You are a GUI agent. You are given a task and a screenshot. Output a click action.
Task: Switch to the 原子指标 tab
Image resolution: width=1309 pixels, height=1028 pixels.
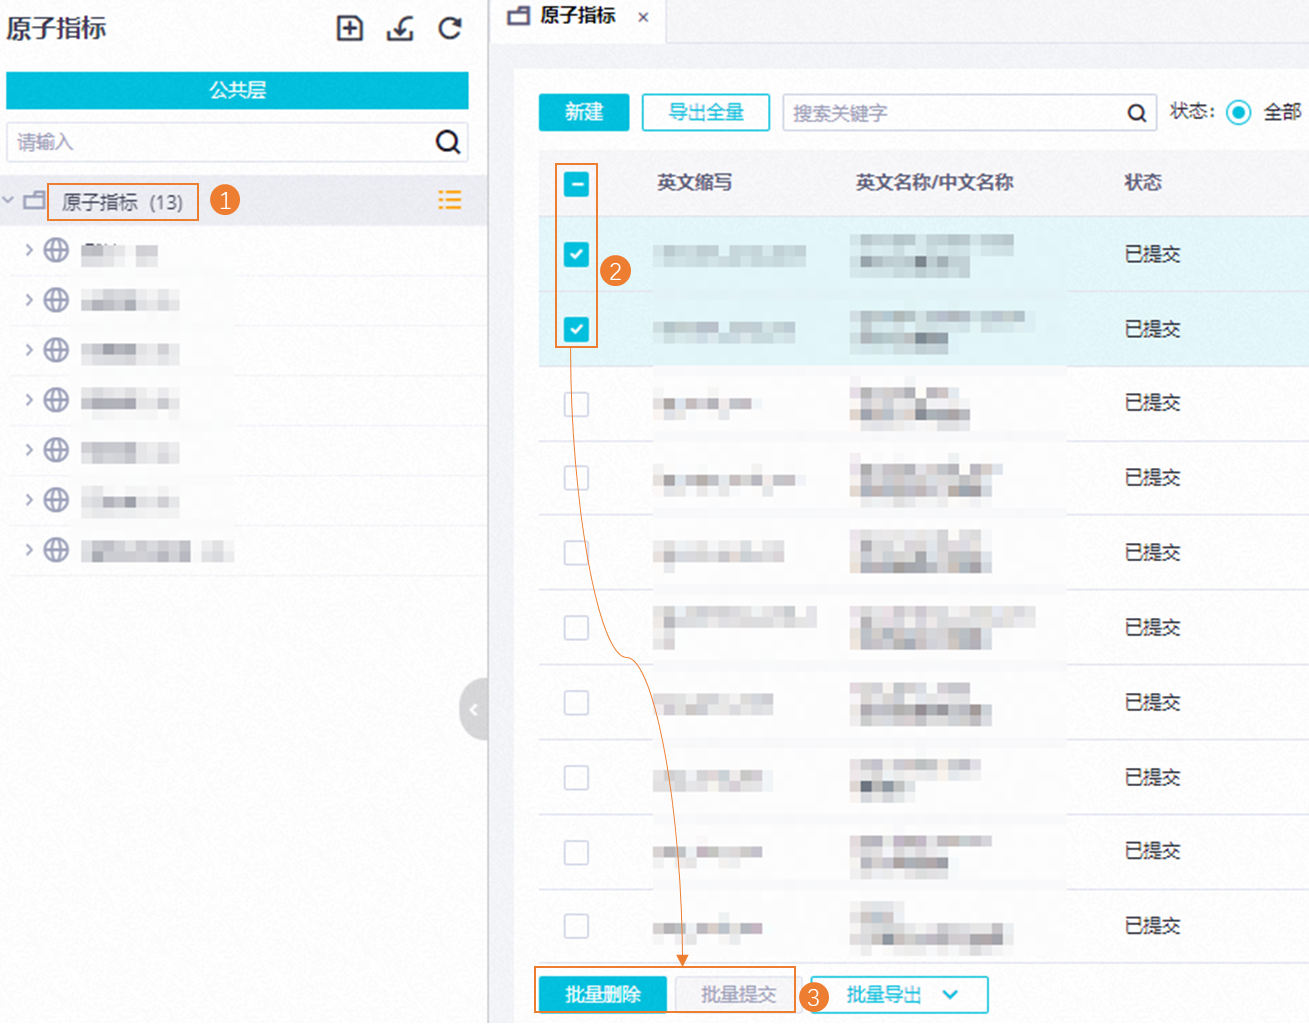[577, 16]
